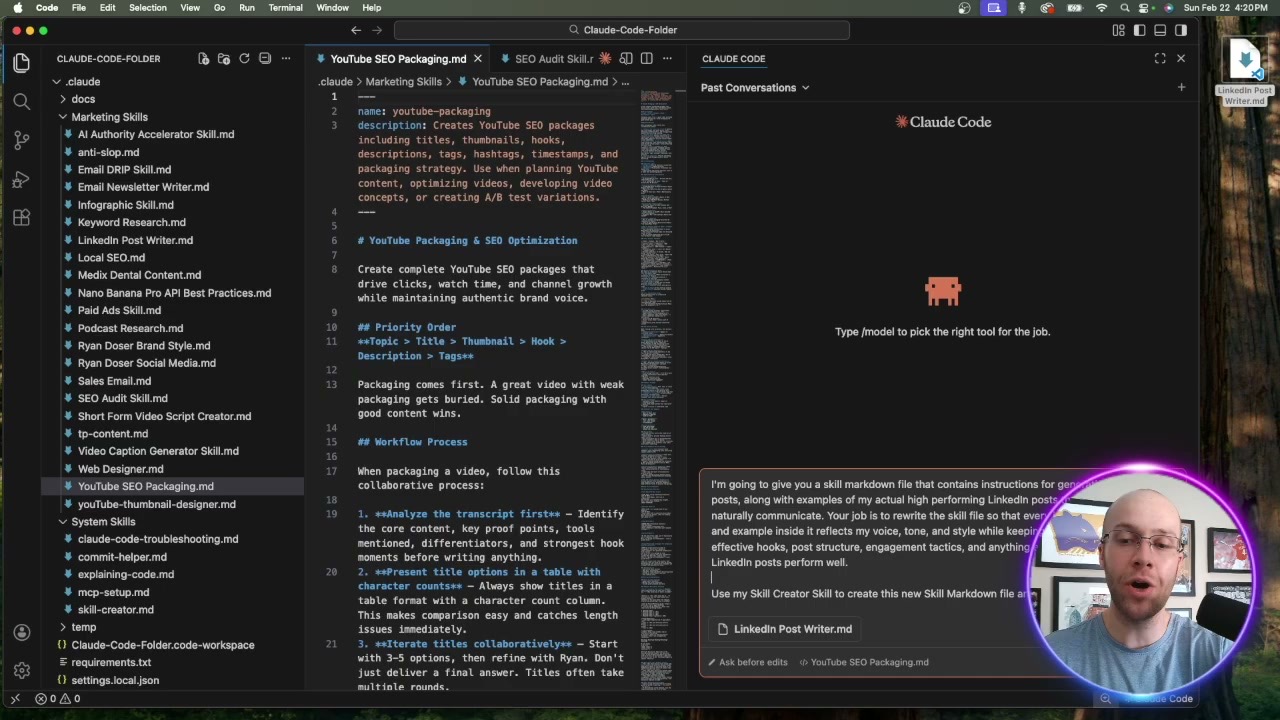Close the YouTube SEO Packaging.md tab
Screen dimensions: 1280x720
point(478,59)
